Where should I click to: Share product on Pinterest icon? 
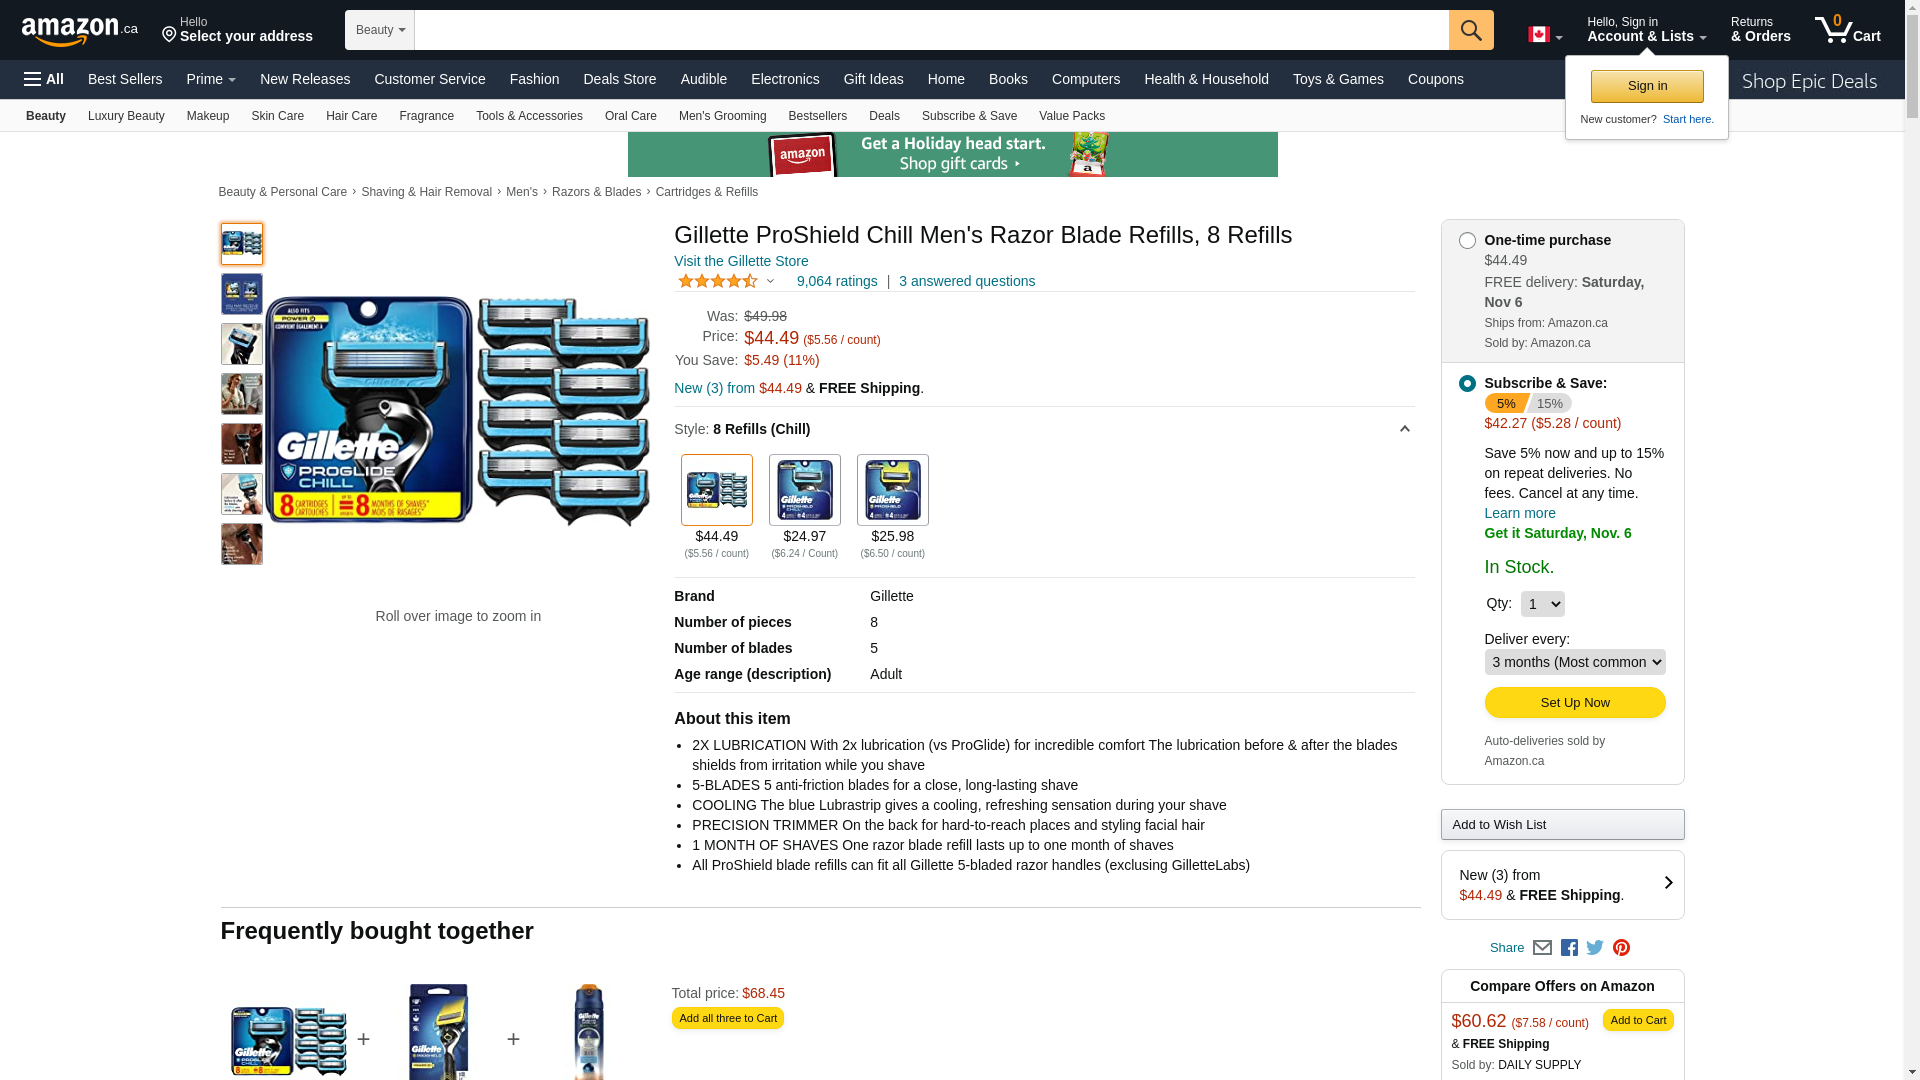click(1621, 948)
